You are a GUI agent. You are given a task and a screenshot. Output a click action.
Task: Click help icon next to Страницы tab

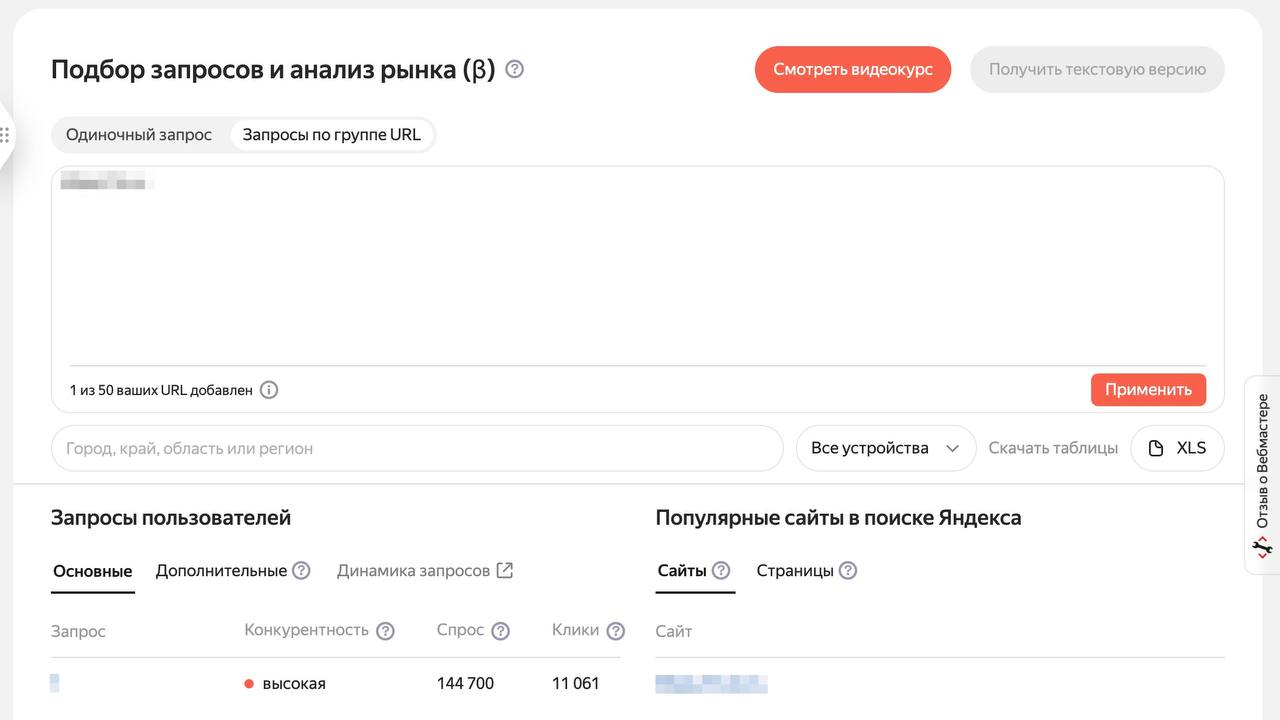[x=848, y=571]
